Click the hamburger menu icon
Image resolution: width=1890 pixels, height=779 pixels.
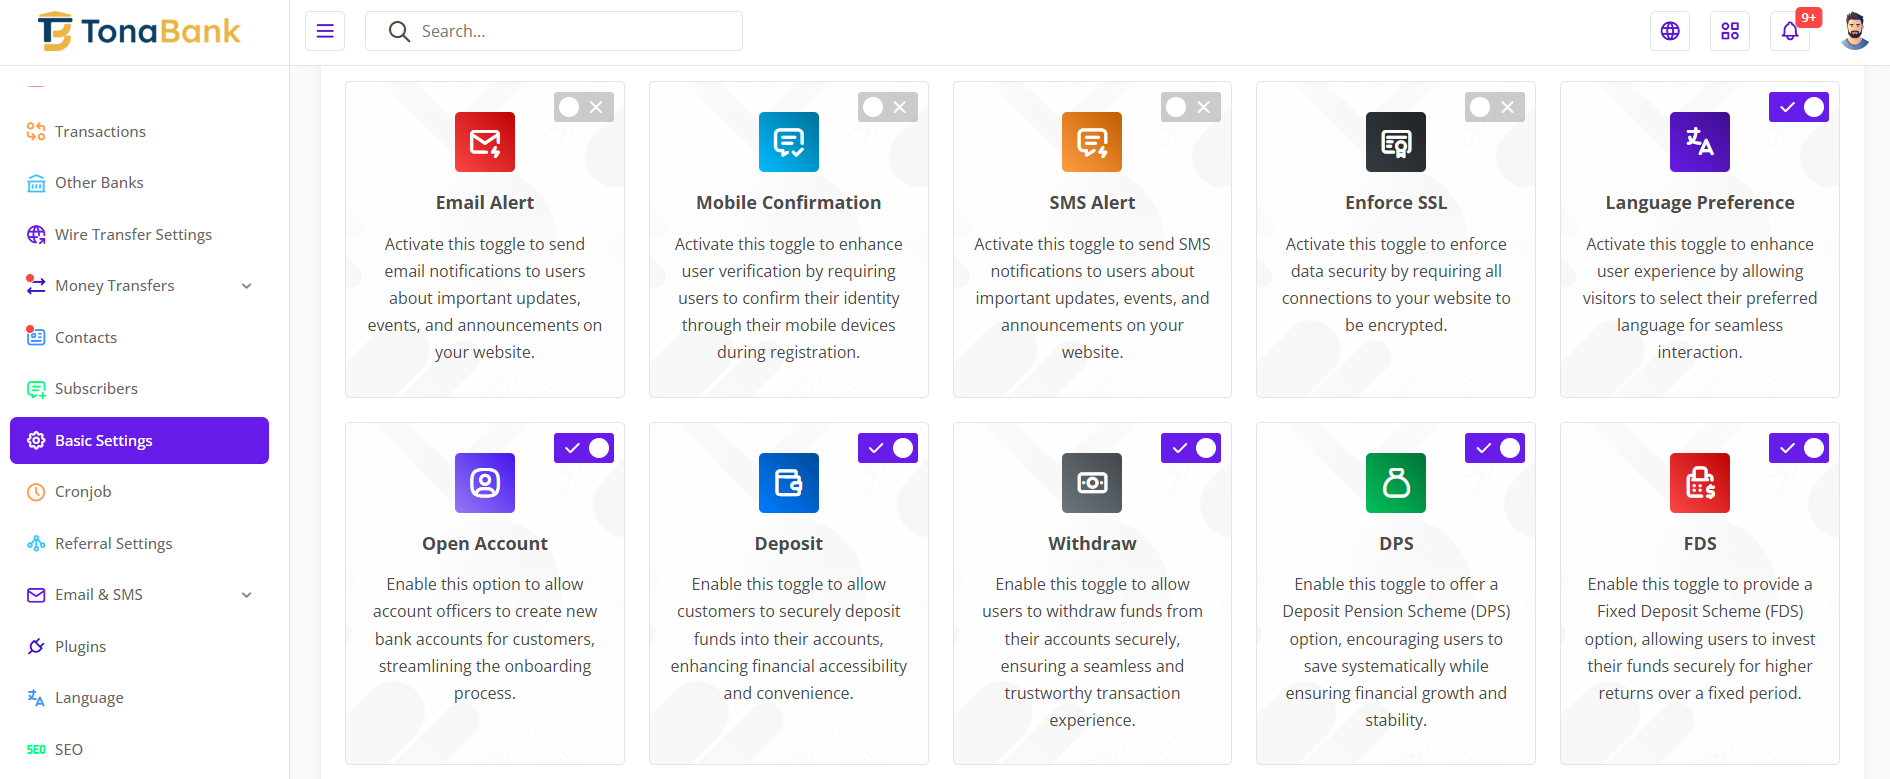[325, 31]
